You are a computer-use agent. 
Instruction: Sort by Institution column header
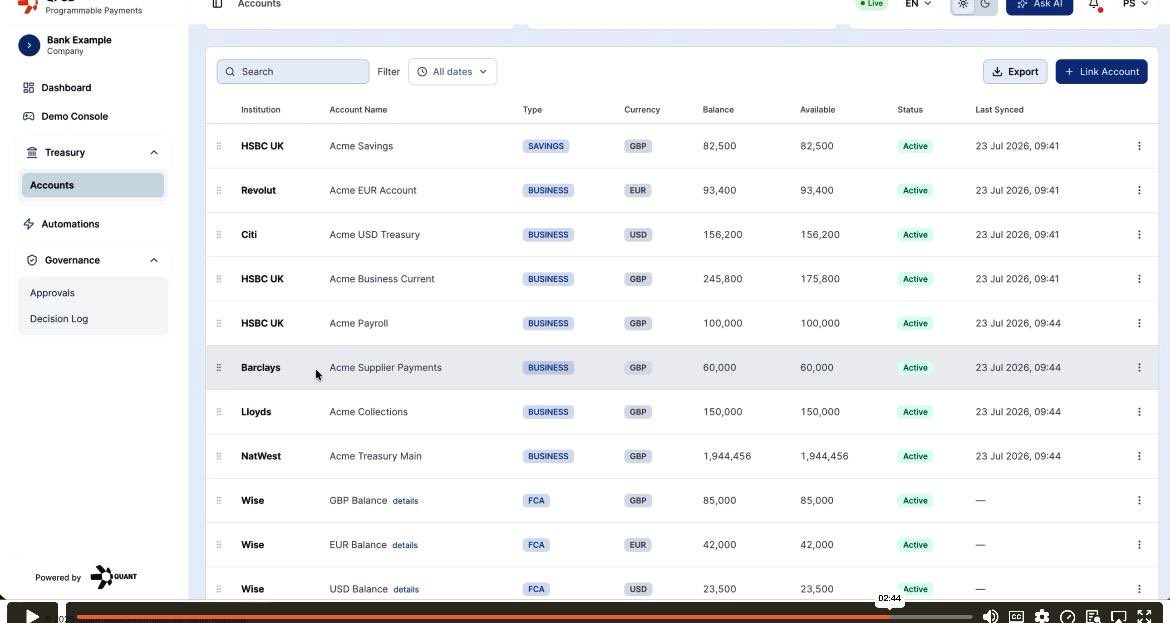[260, 110]
